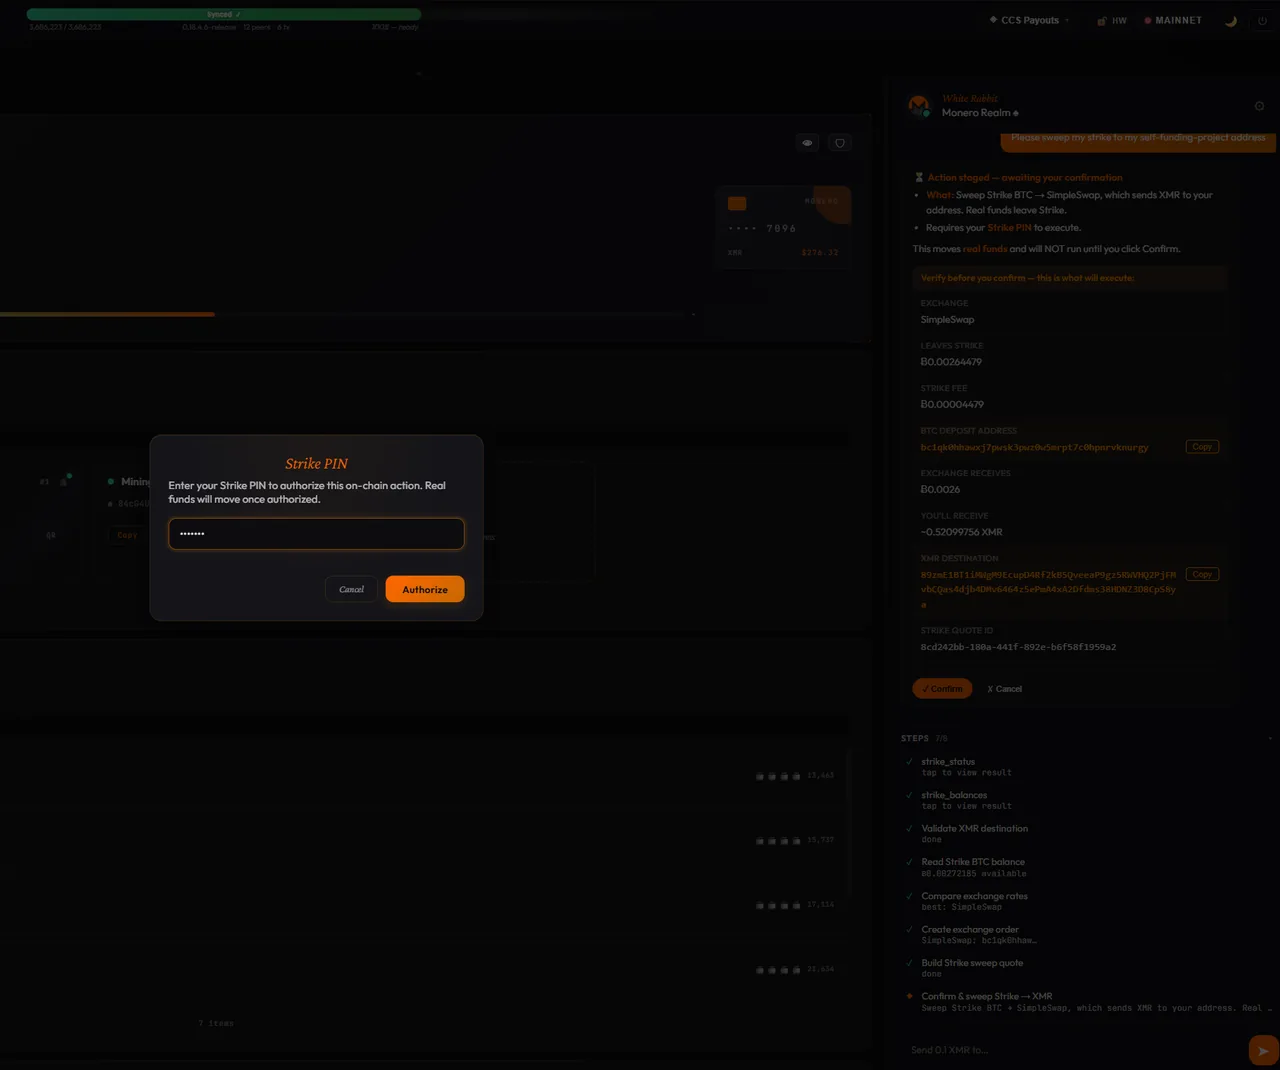Open the chat panel settings gear
The image size is (1280, 1070).
pyautogui.click(x=1259, y=106)
